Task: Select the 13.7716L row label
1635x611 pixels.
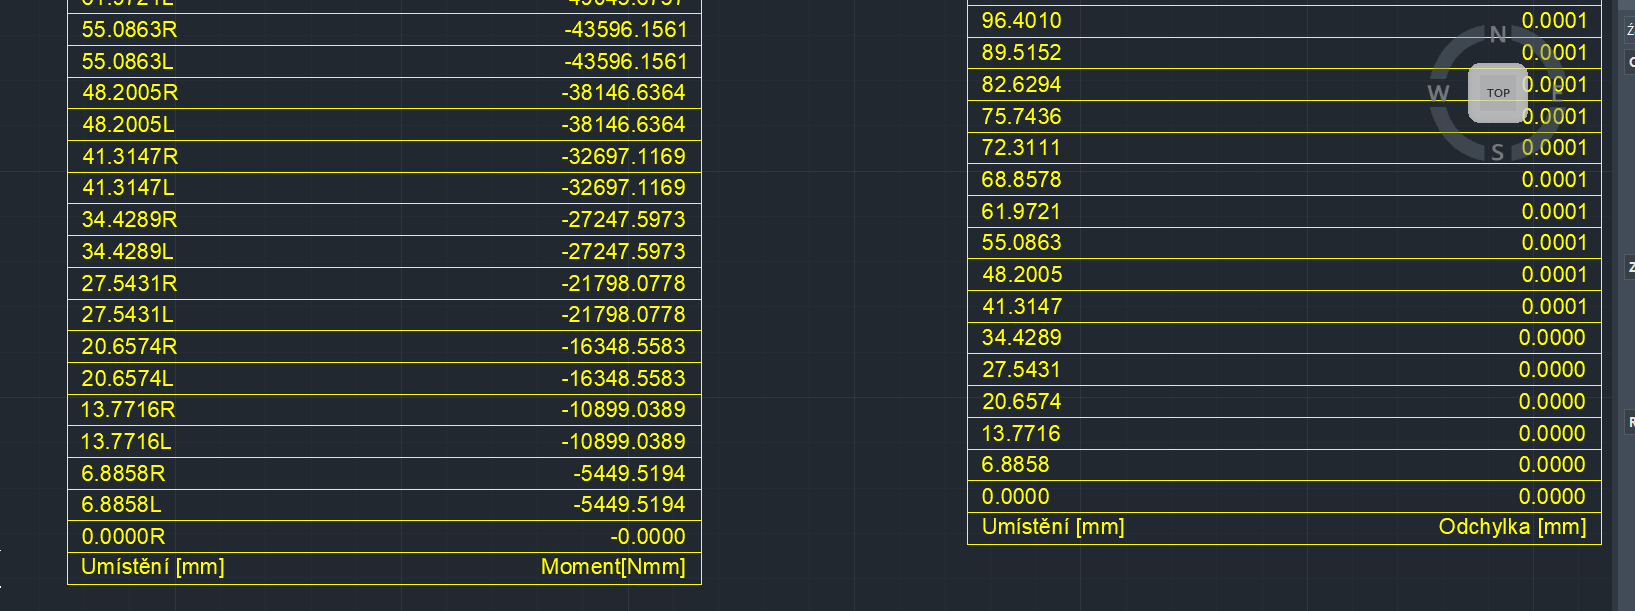Action: coord(126,441)
